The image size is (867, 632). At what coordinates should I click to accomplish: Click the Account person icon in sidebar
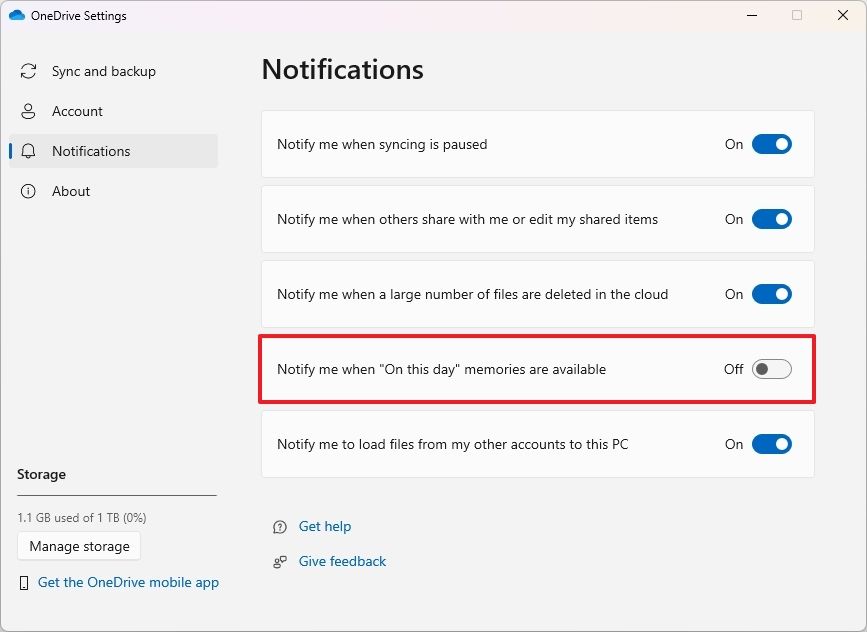[x=28, y=111]
